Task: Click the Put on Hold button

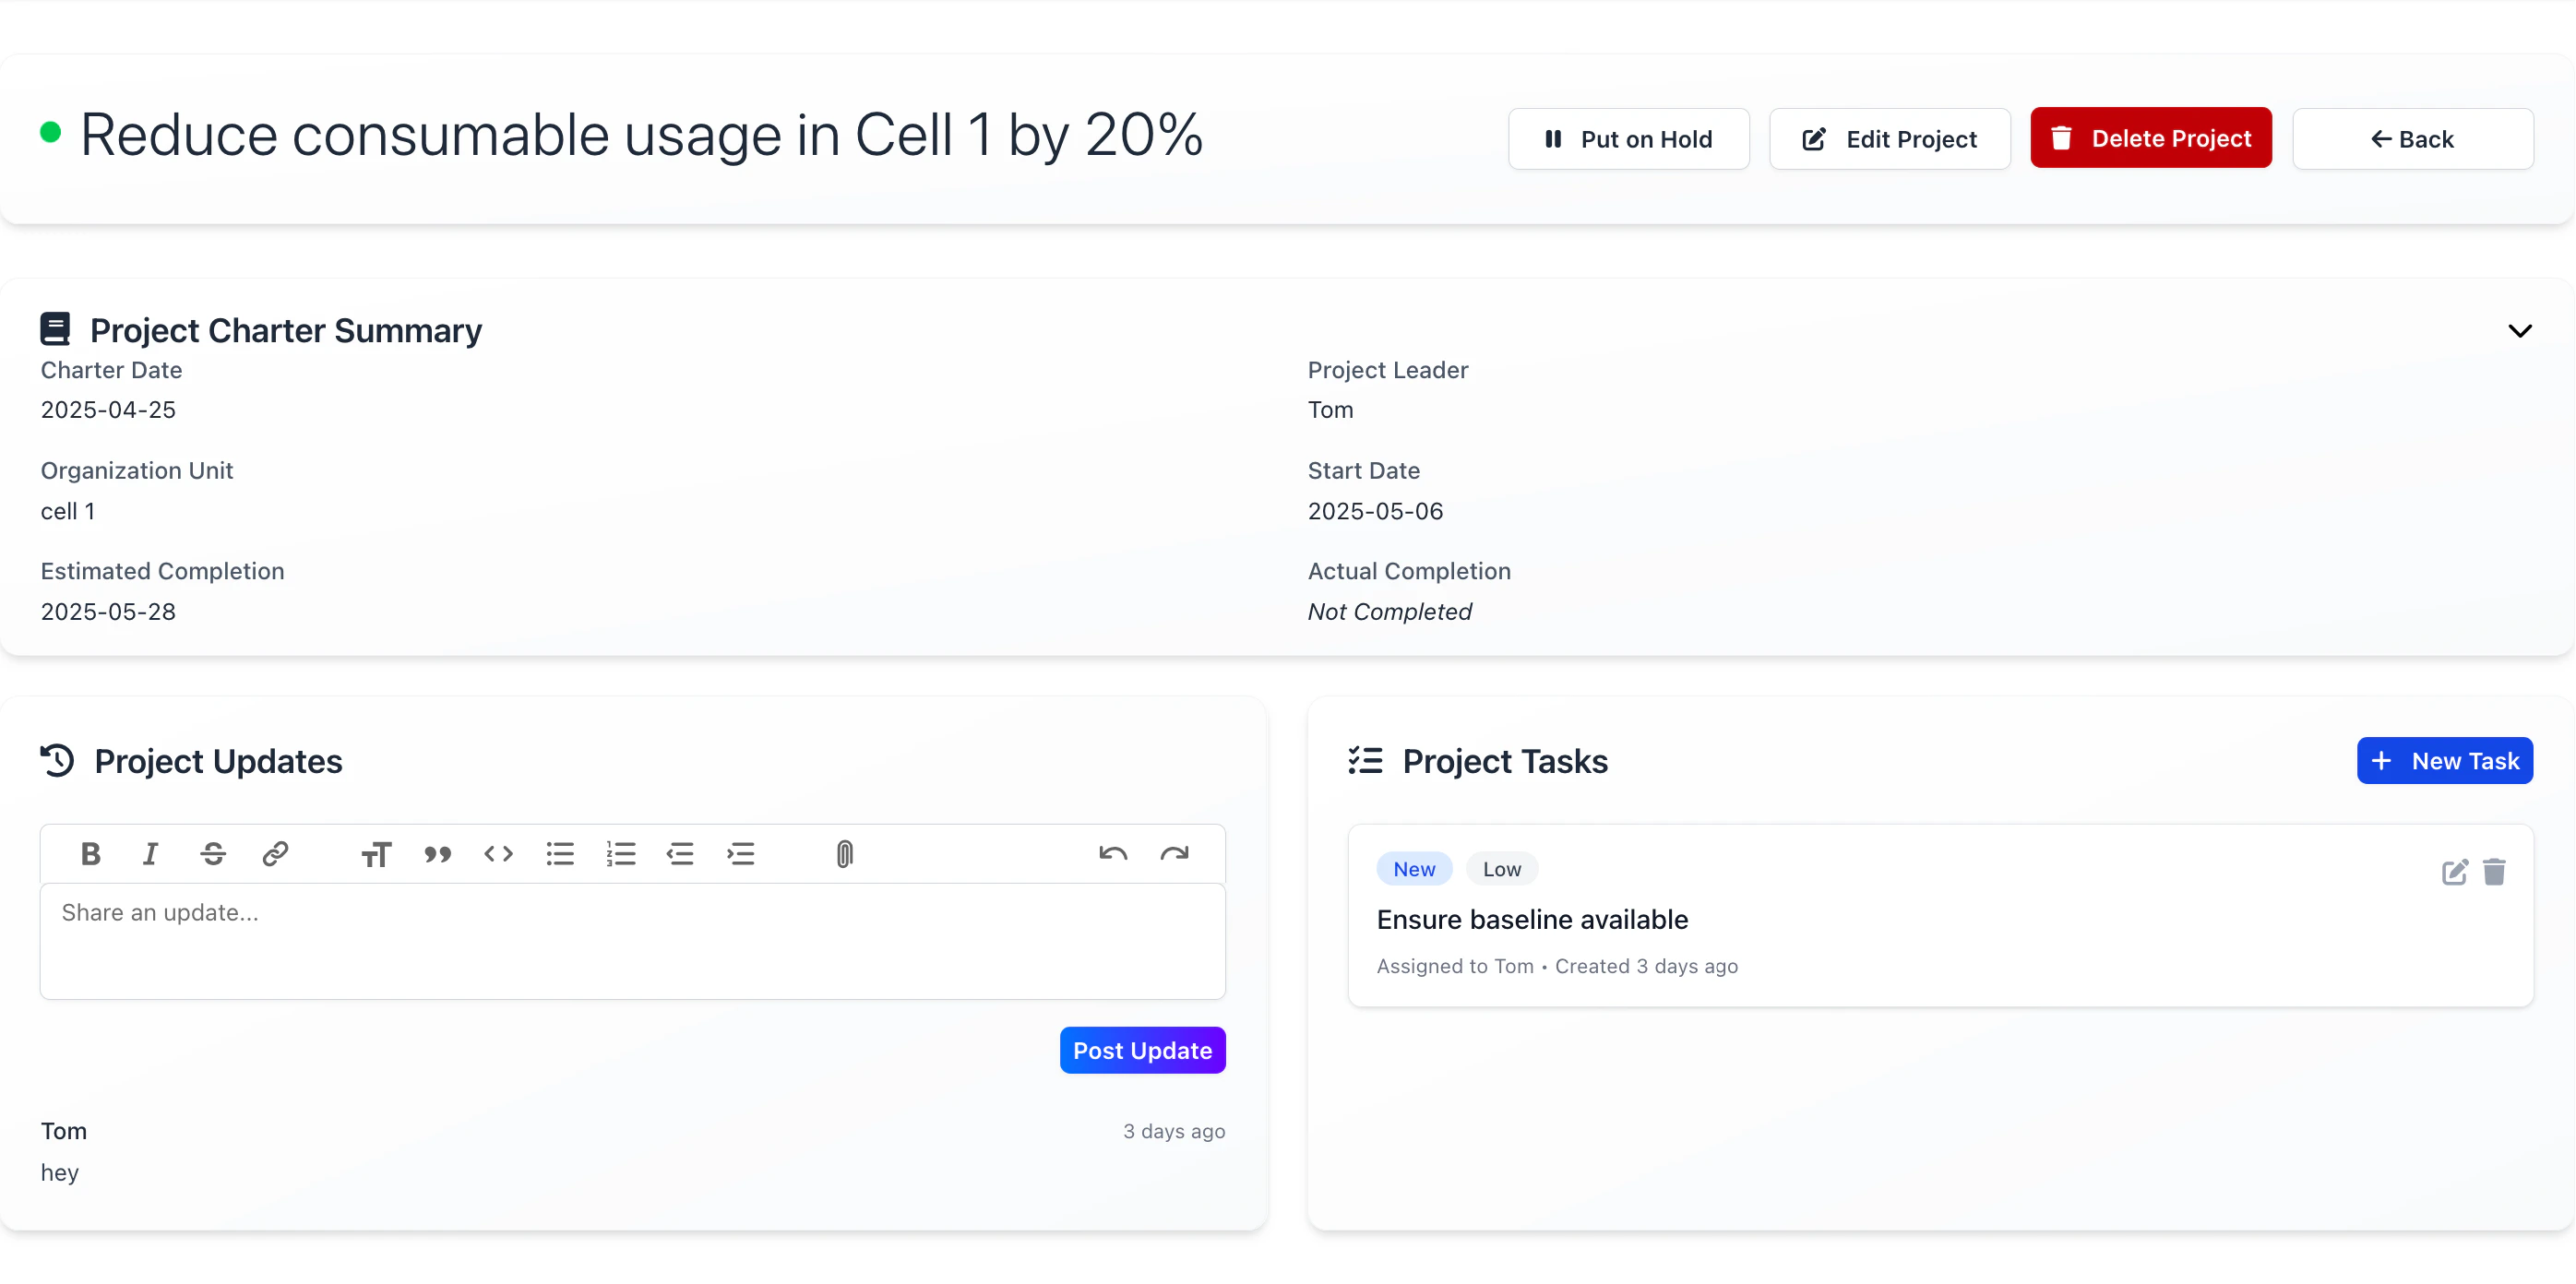Action: [x=1628, y=139]
